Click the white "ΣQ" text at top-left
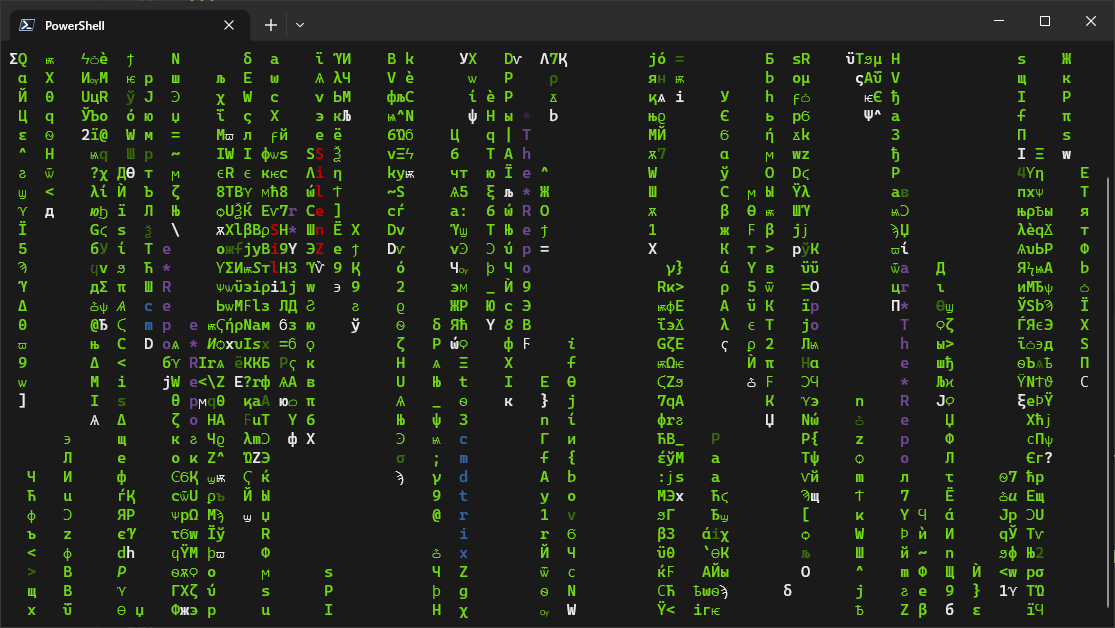The image size is (1115, 628). (x=18, y=59)
